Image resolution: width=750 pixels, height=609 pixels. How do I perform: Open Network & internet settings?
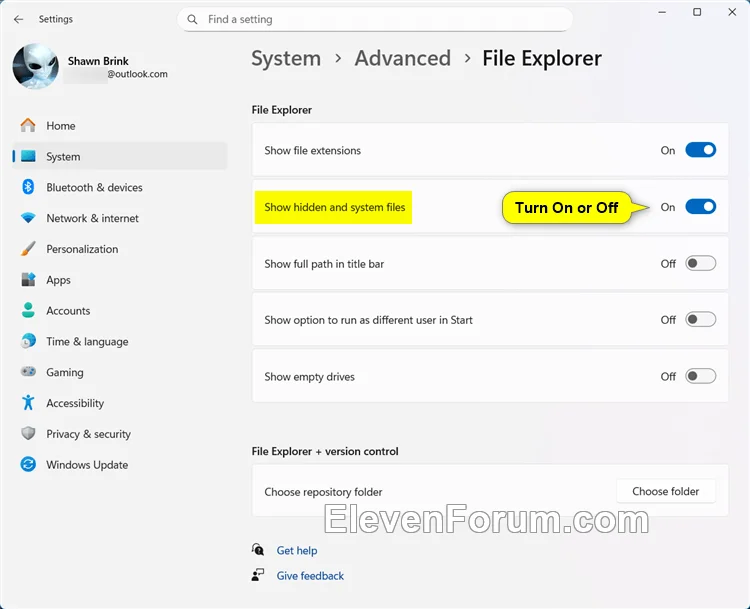click(x=120, y=218)
